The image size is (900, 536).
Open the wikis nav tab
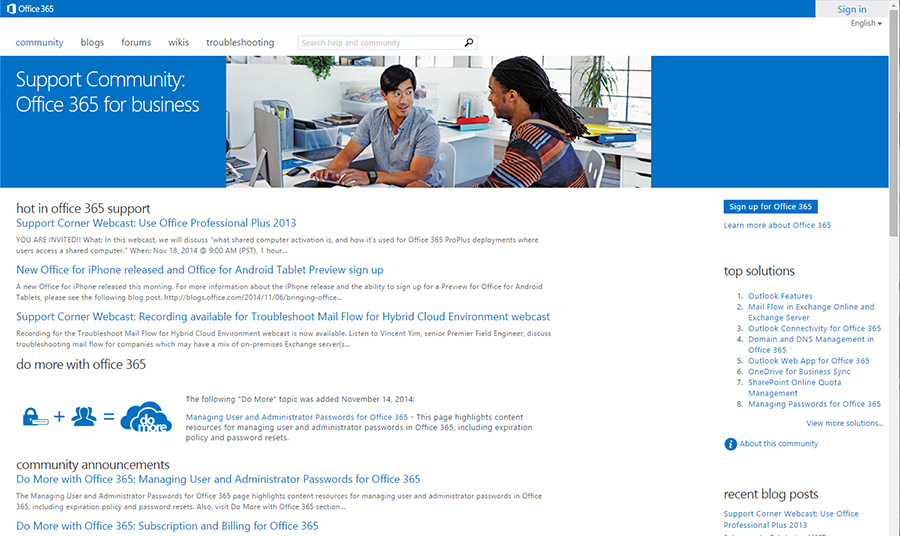tap(179, 42)
